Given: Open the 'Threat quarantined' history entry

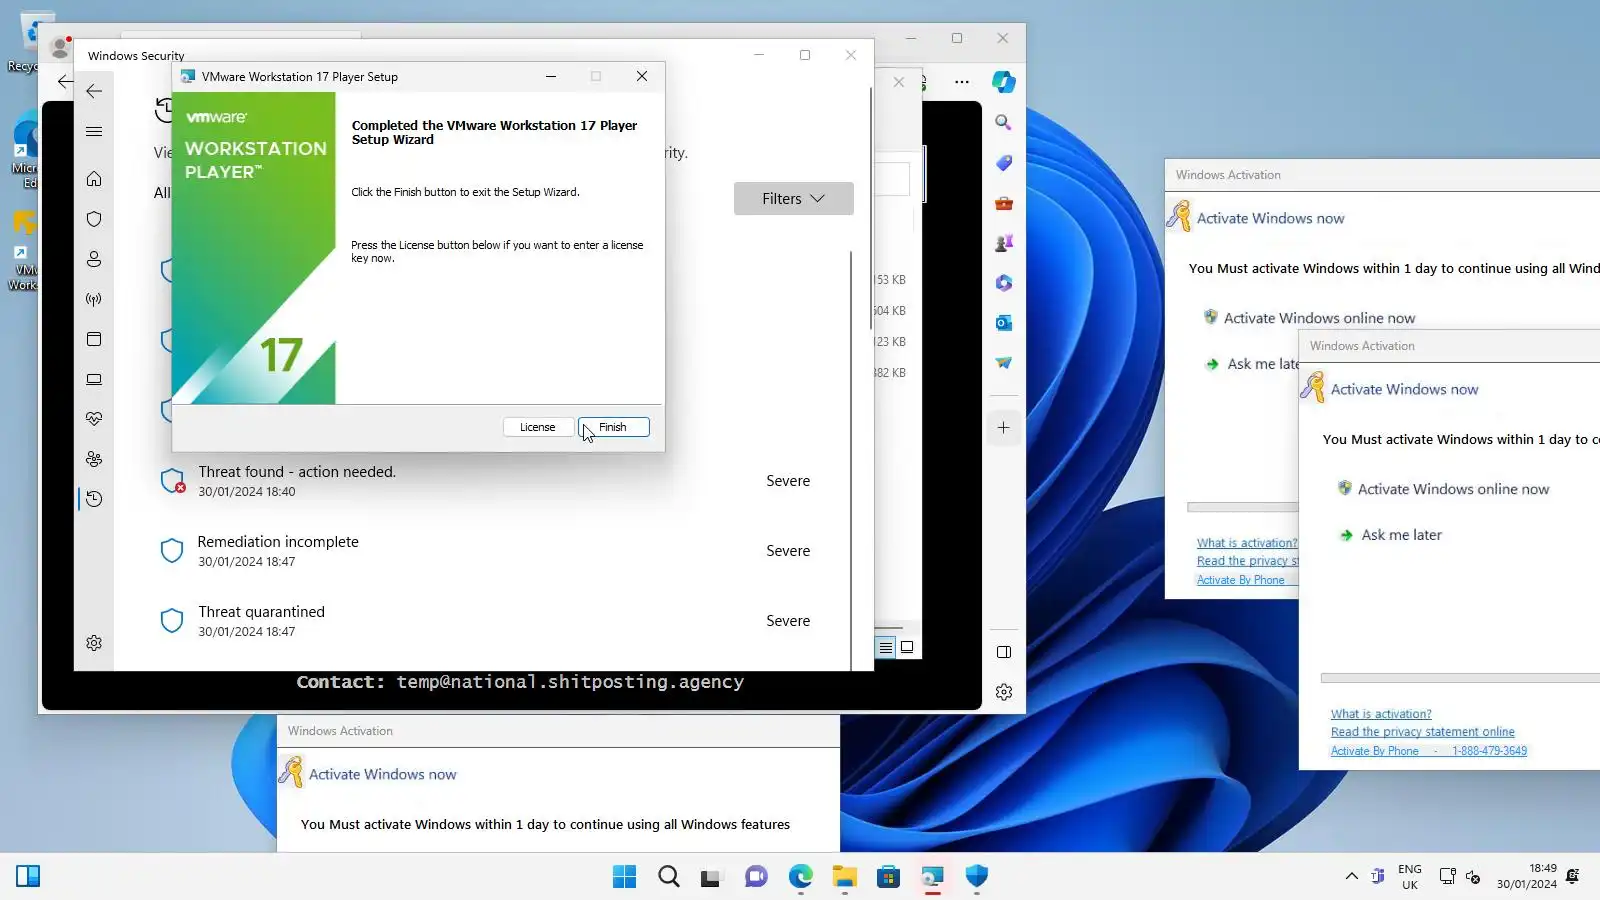Looking at the screenshot, I should click(x=486, y=621).
